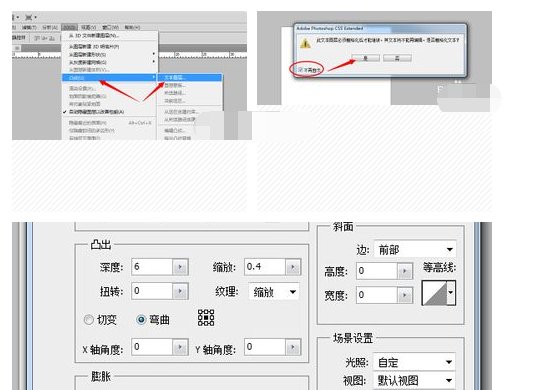
Task: Open the 等高线 contour picker arrow
Action: click(451, 293)
